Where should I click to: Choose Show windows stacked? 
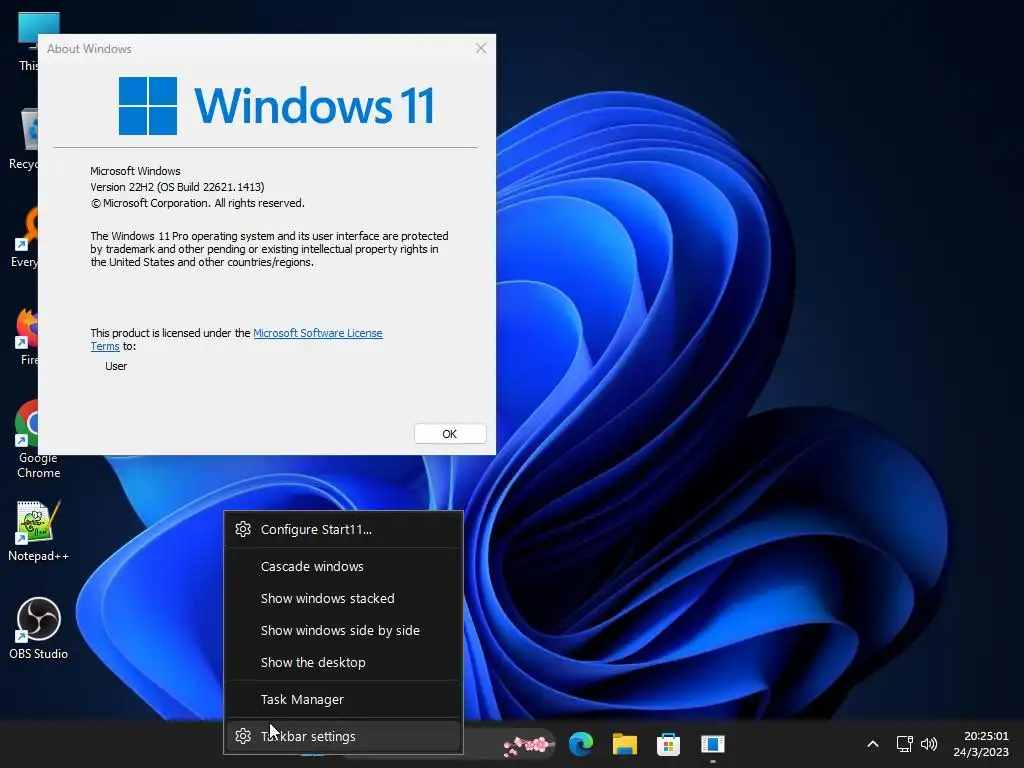[x=344, y=598]
